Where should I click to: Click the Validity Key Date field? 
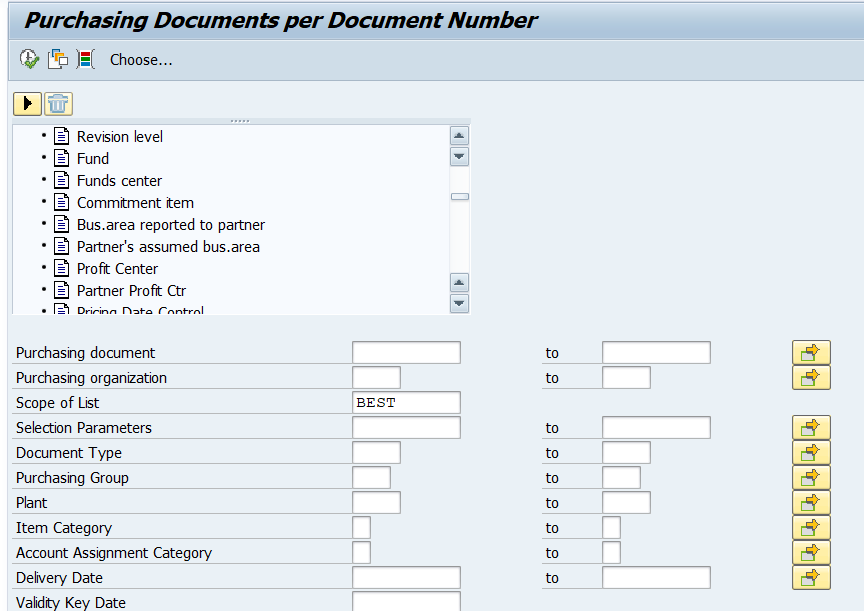pos(406,602)
